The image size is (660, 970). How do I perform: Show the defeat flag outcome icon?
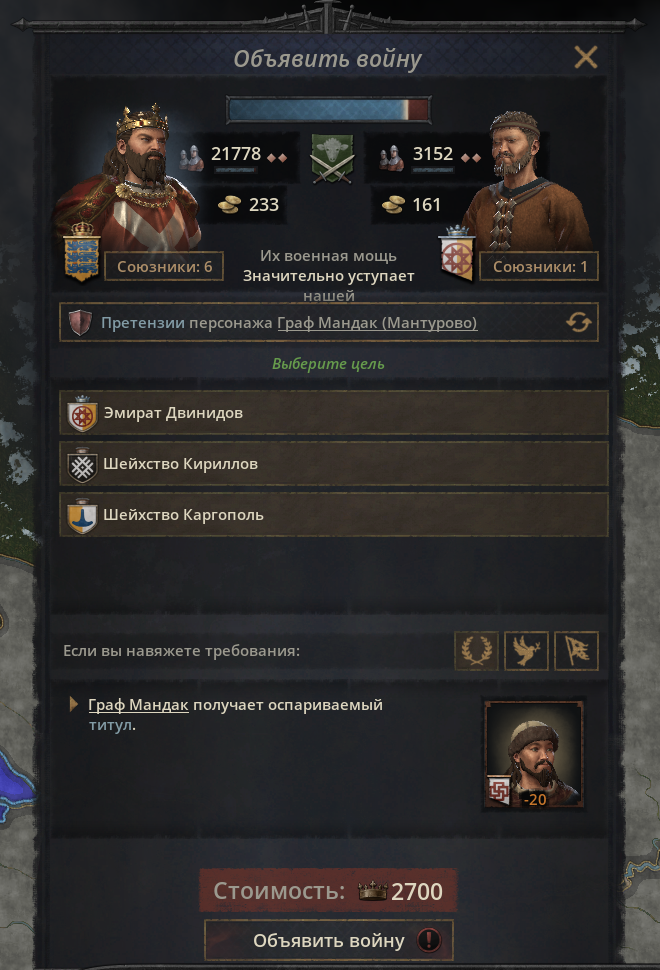576,651
